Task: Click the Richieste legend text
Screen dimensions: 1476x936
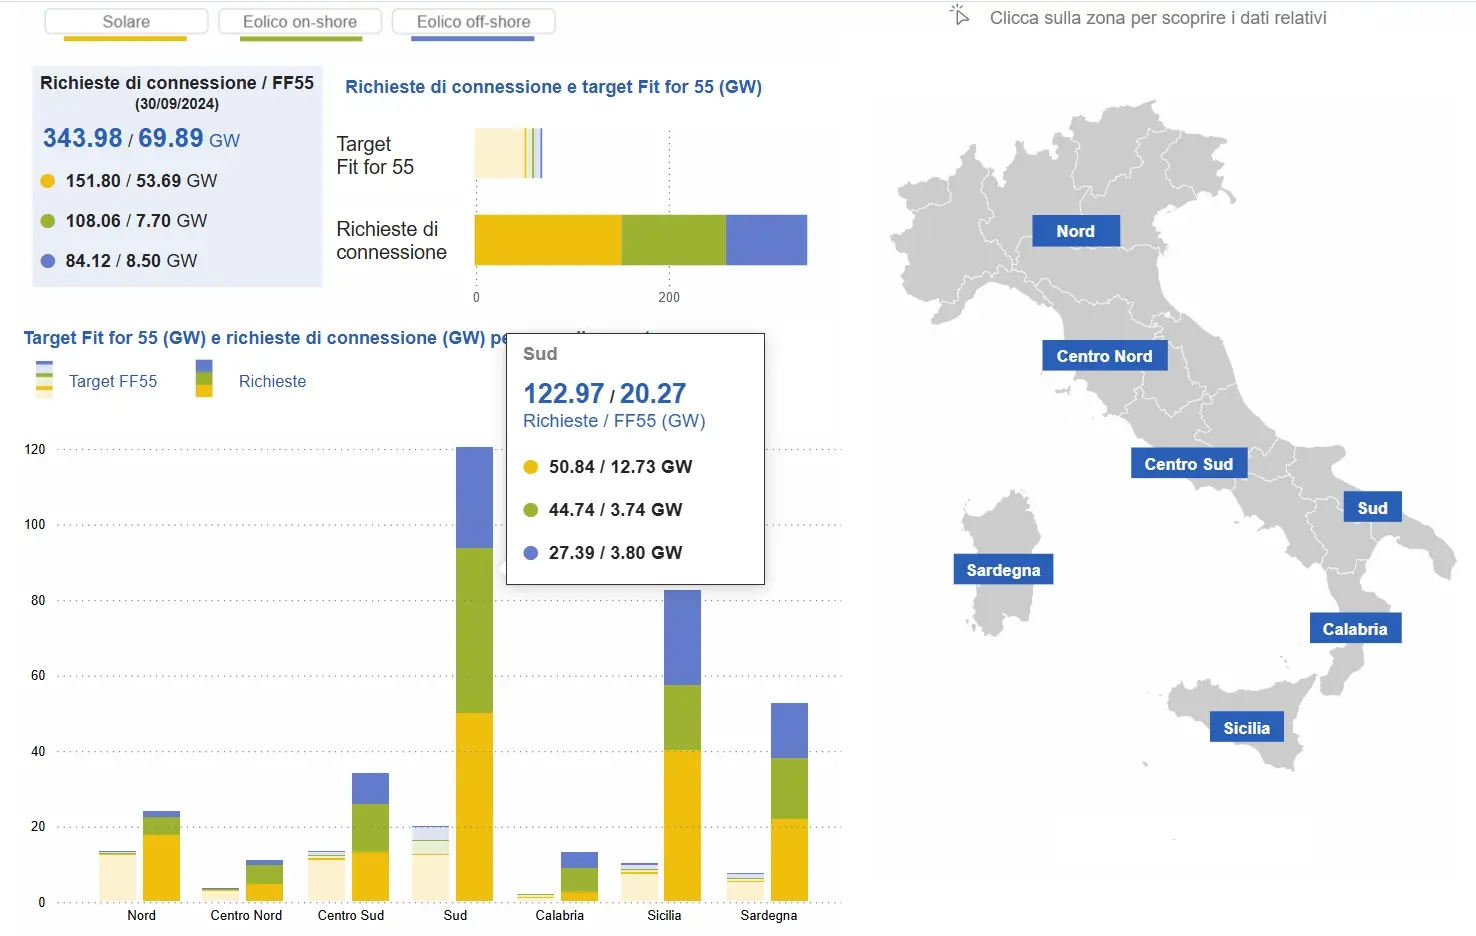Action: pos(272,381)
